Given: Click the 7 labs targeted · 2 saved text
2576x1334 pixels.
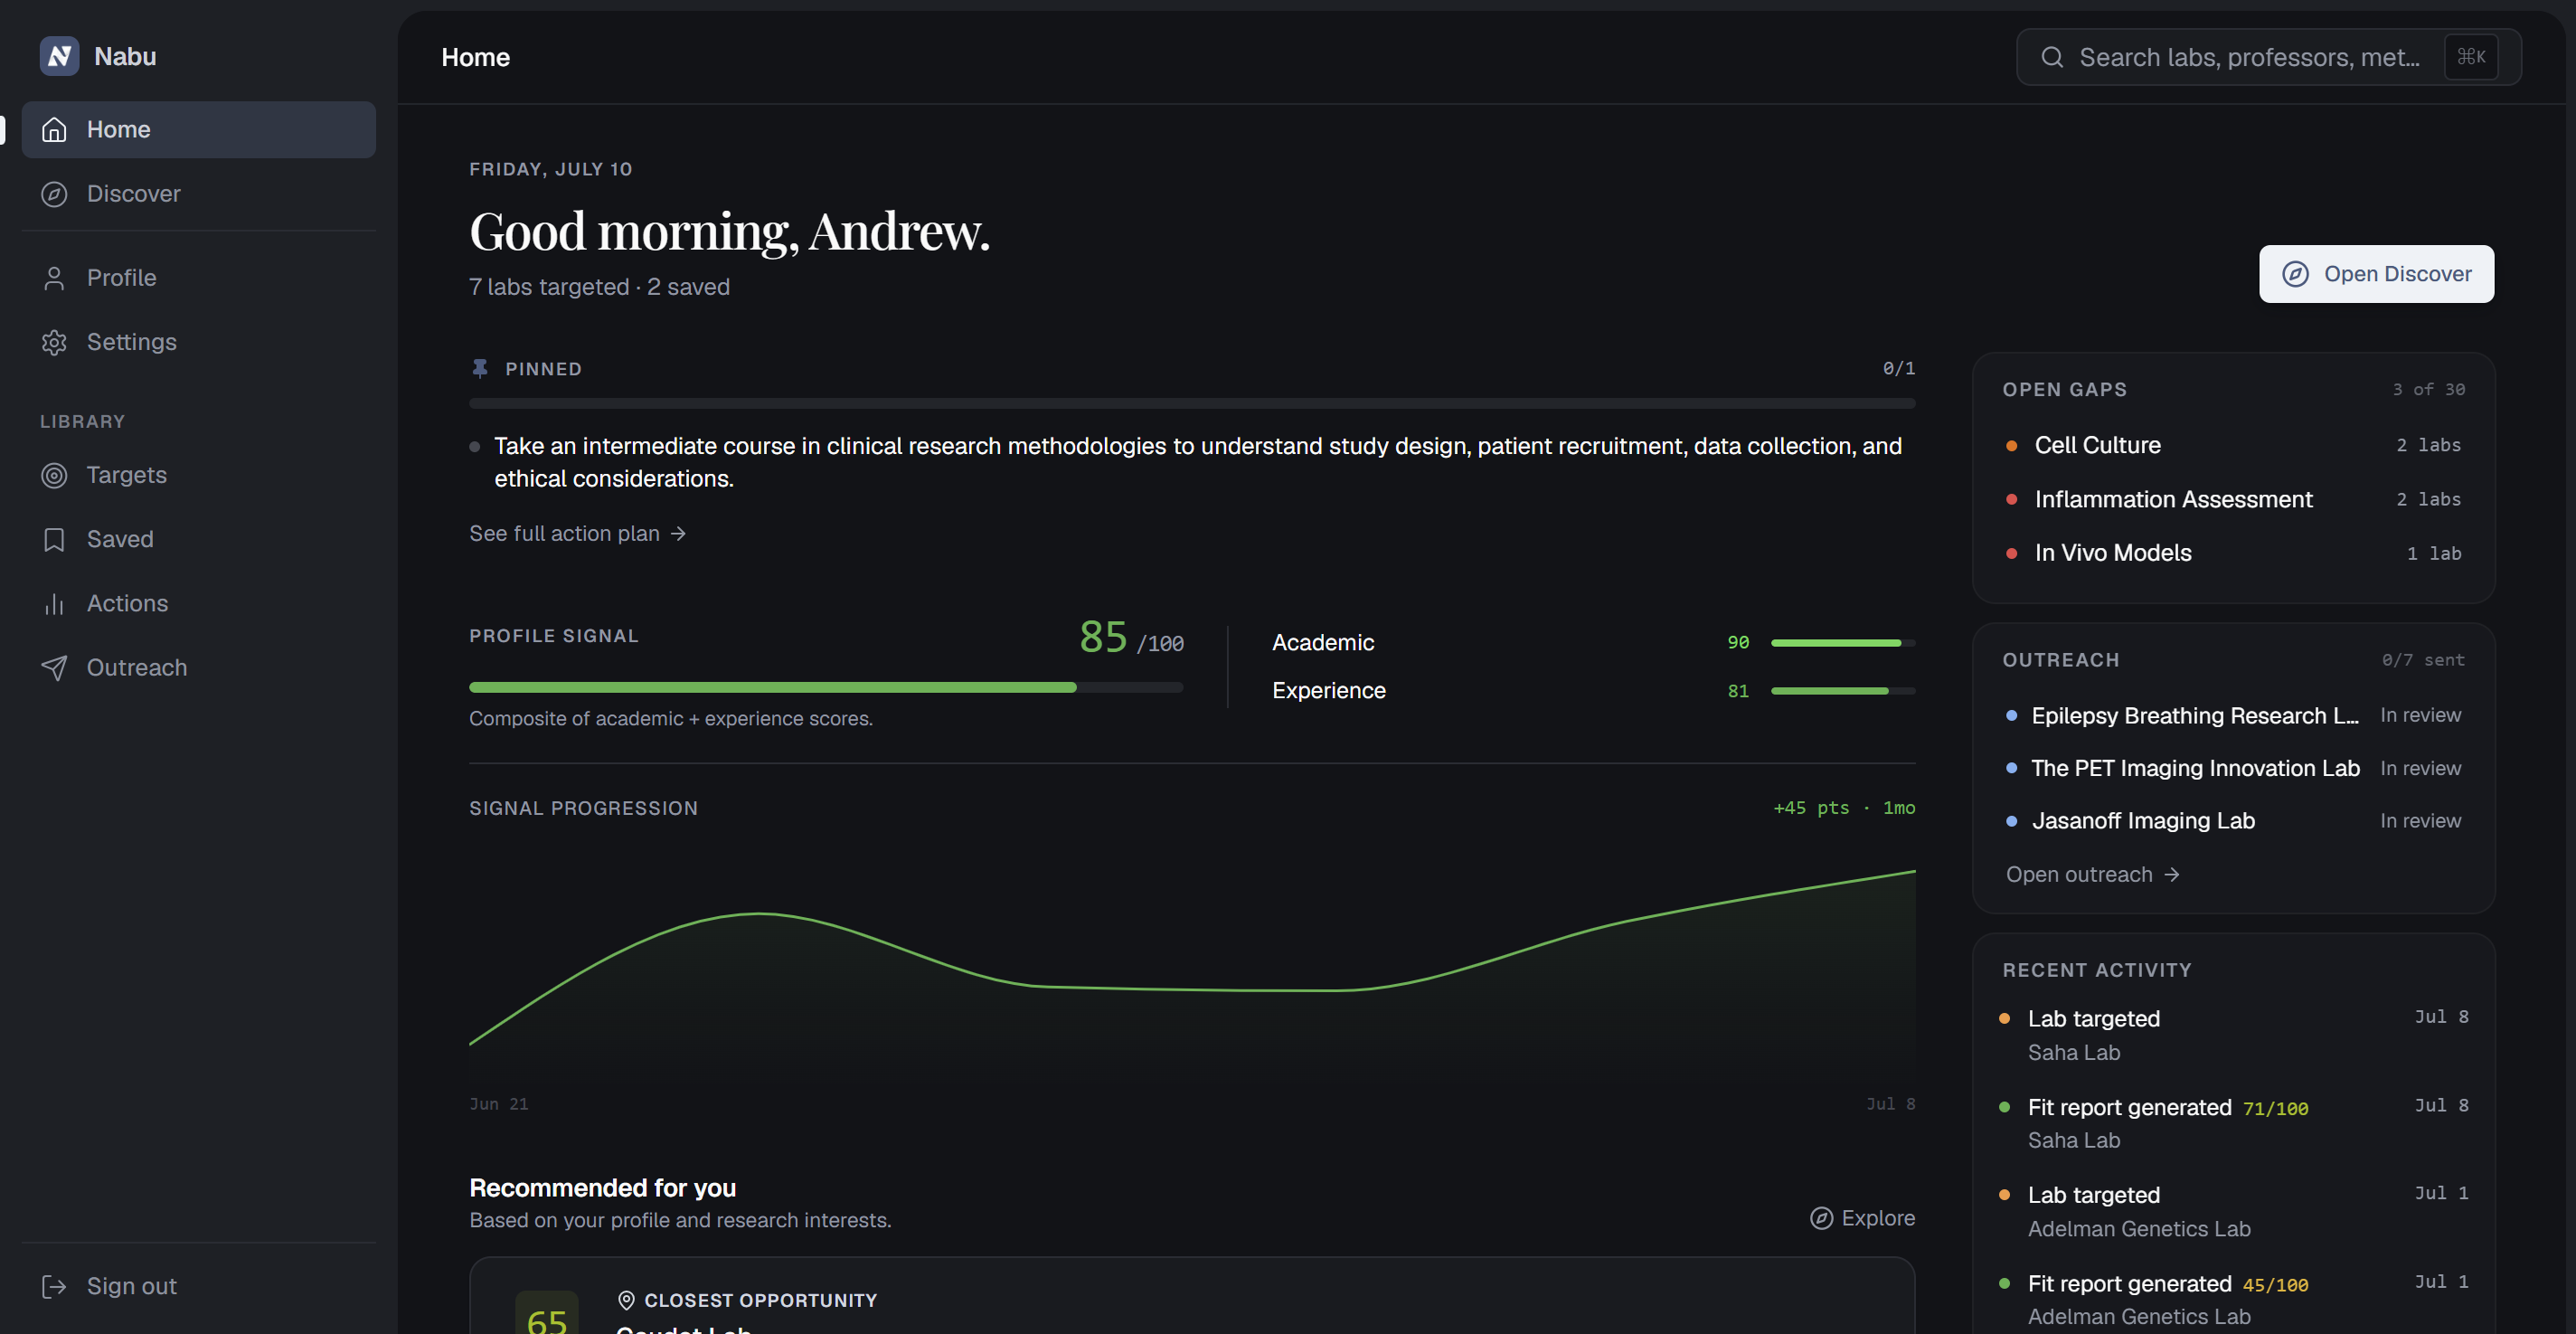Looking at the screenshot, I should tap(600, 287).
